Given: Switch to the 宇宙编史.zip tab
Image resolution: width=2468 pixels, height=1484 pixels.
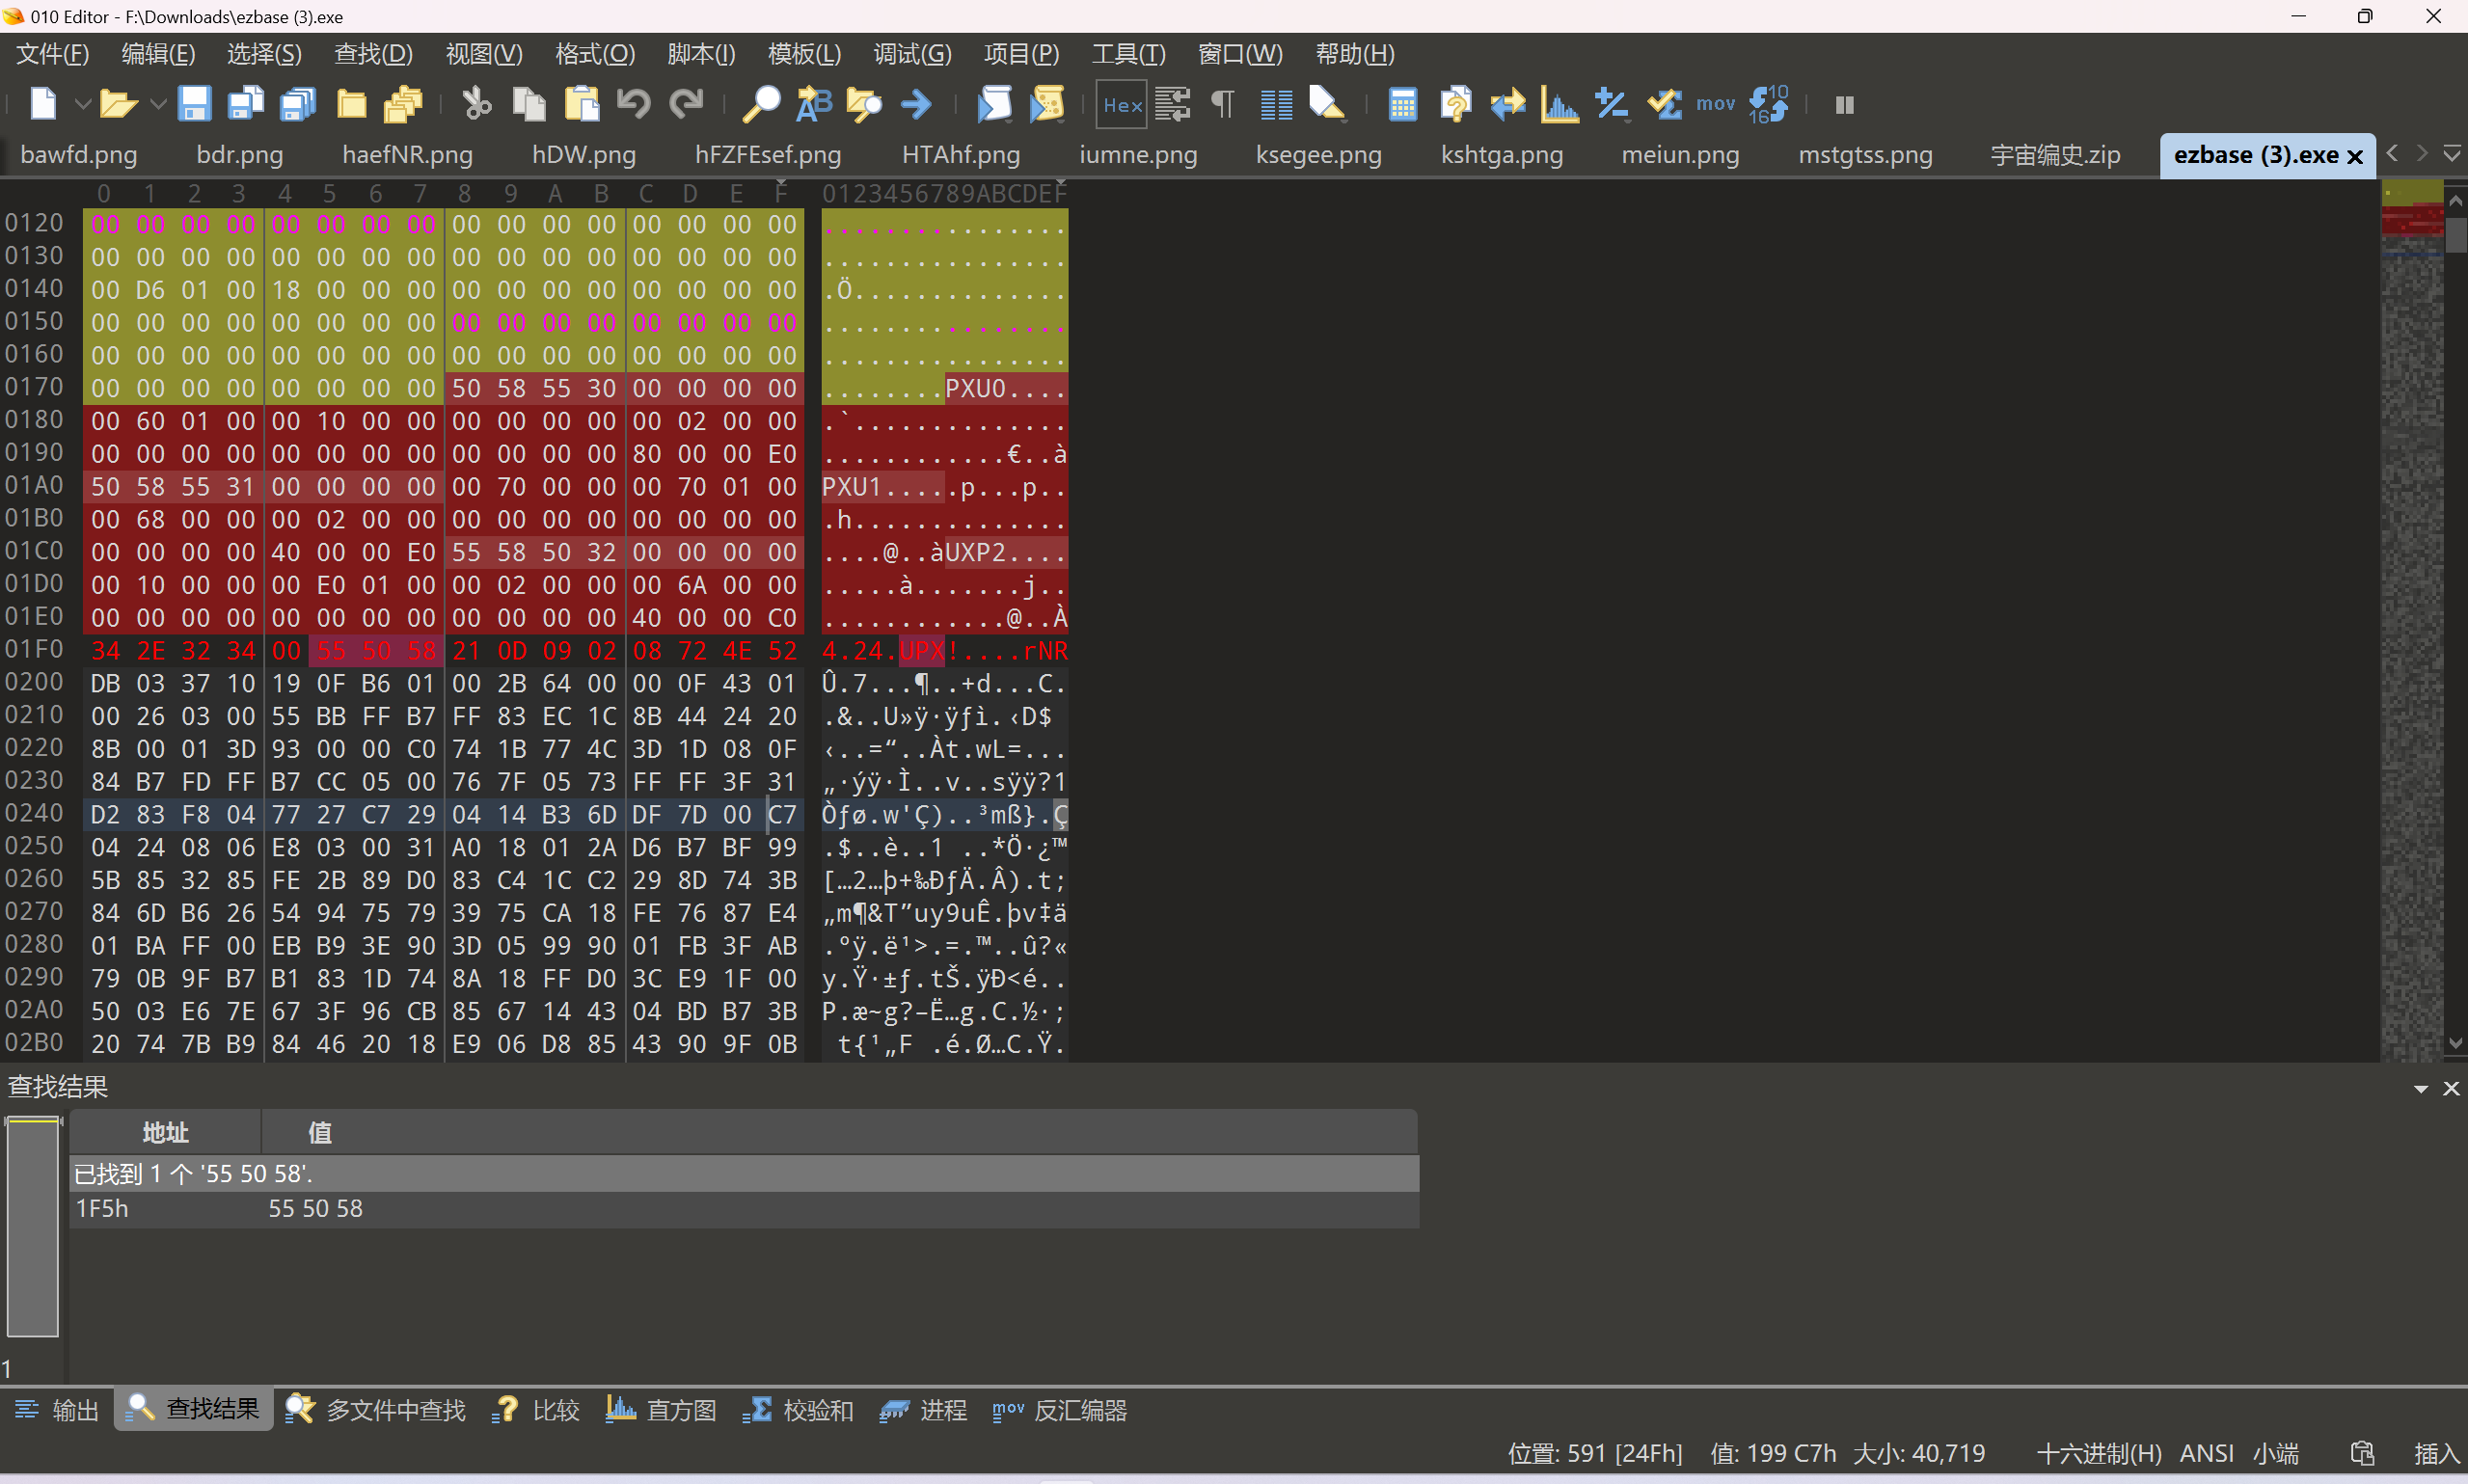Looking at the screenshot, I should [2054, 155].
